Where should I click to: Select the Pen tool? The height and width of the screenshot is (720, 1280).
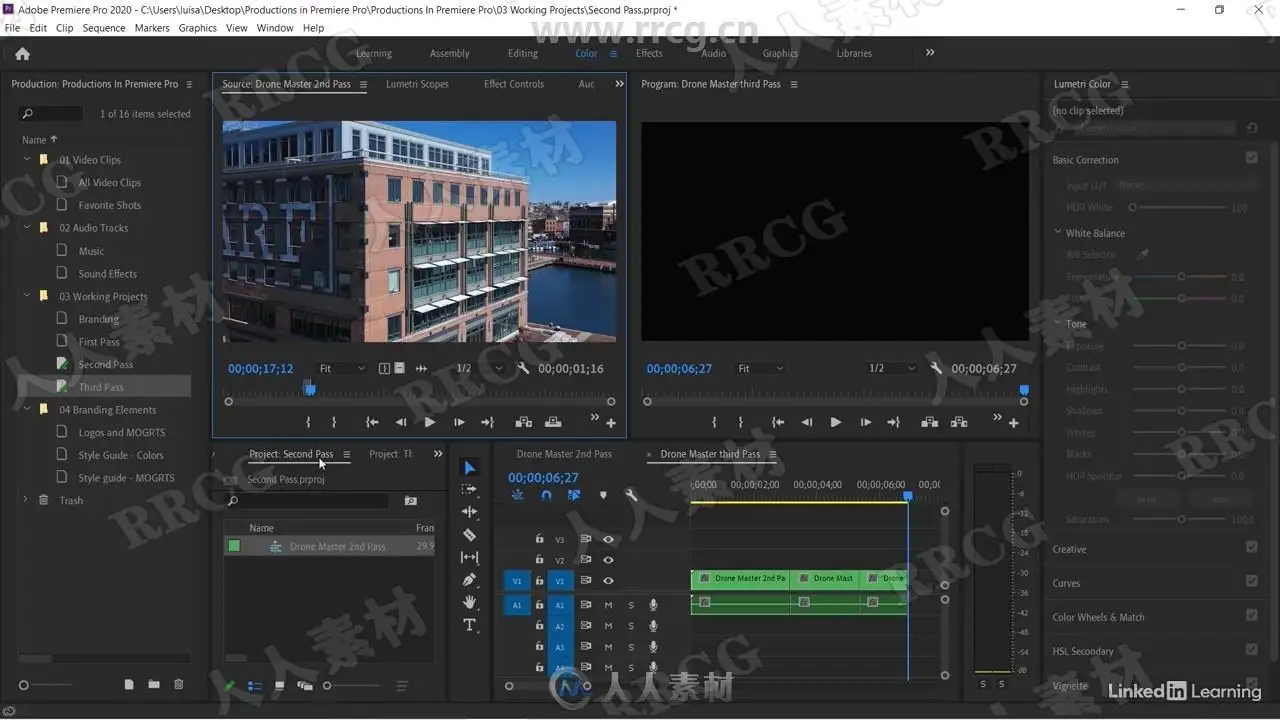[x=469, y=580]
